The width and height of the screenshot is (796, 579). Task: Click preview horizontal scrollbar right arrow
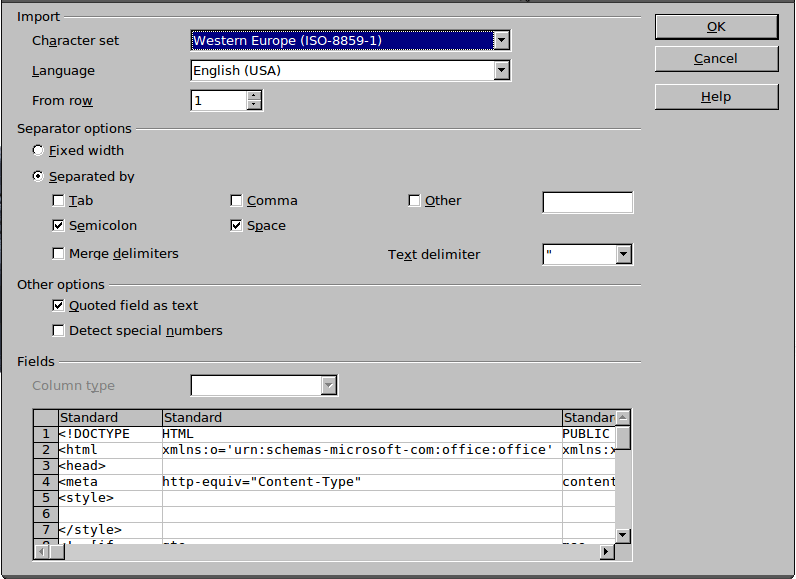tap(607, 552)
